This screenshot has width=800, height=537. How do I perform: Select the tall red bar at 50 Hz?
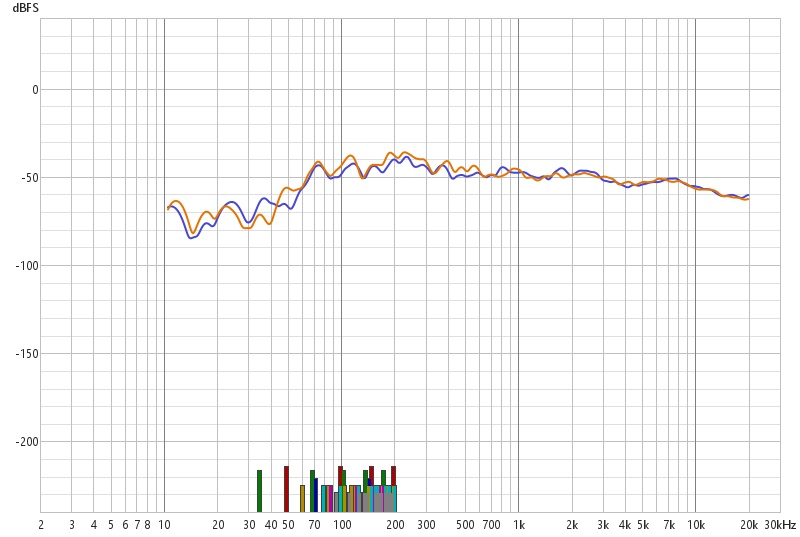pyautogui.click(x=286, y=488)
